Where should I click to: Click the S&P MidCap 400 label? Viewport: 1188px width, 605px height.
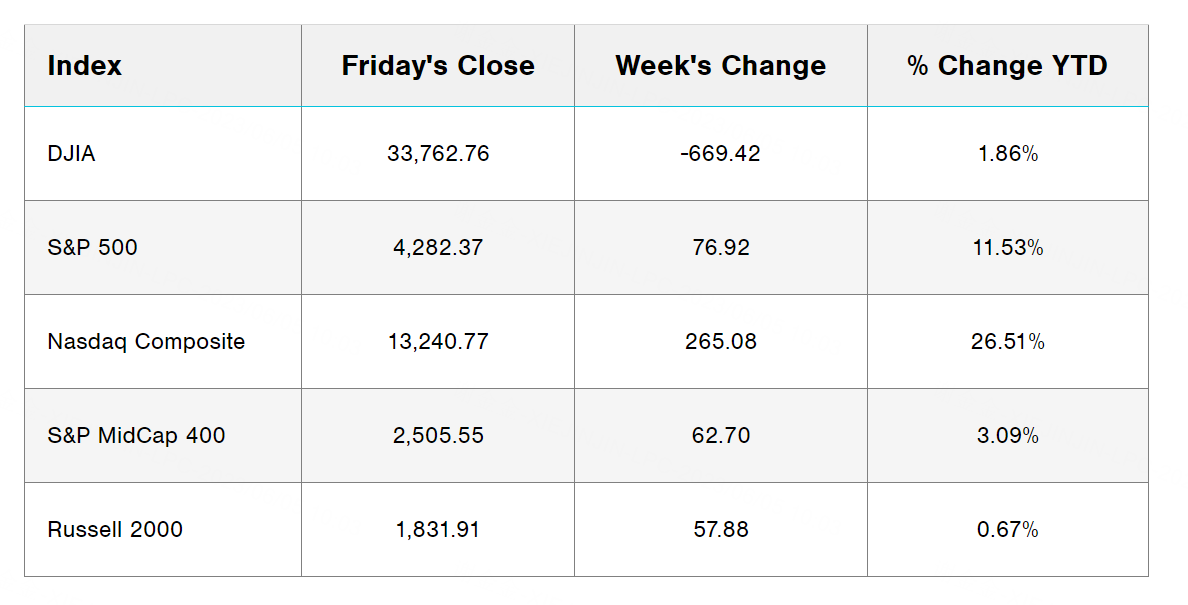coord(137,436)
